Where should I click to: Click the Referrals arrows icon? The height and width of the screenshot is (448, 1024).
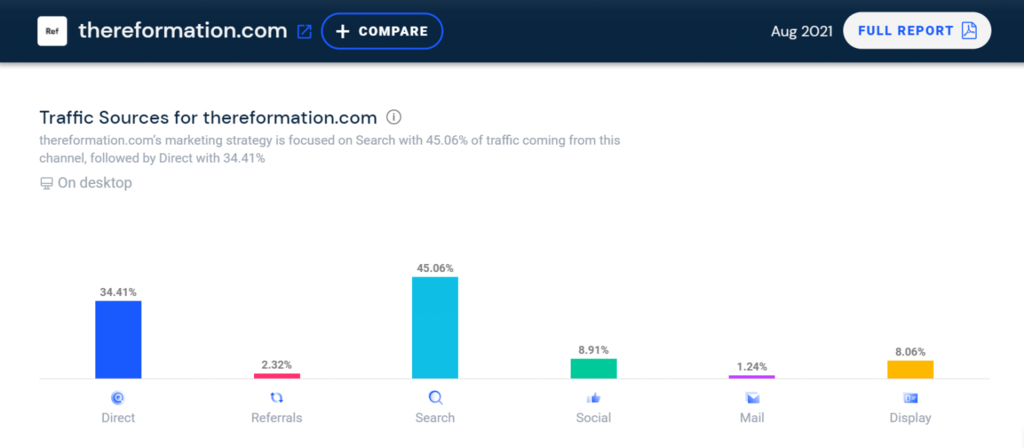[276, 397]
